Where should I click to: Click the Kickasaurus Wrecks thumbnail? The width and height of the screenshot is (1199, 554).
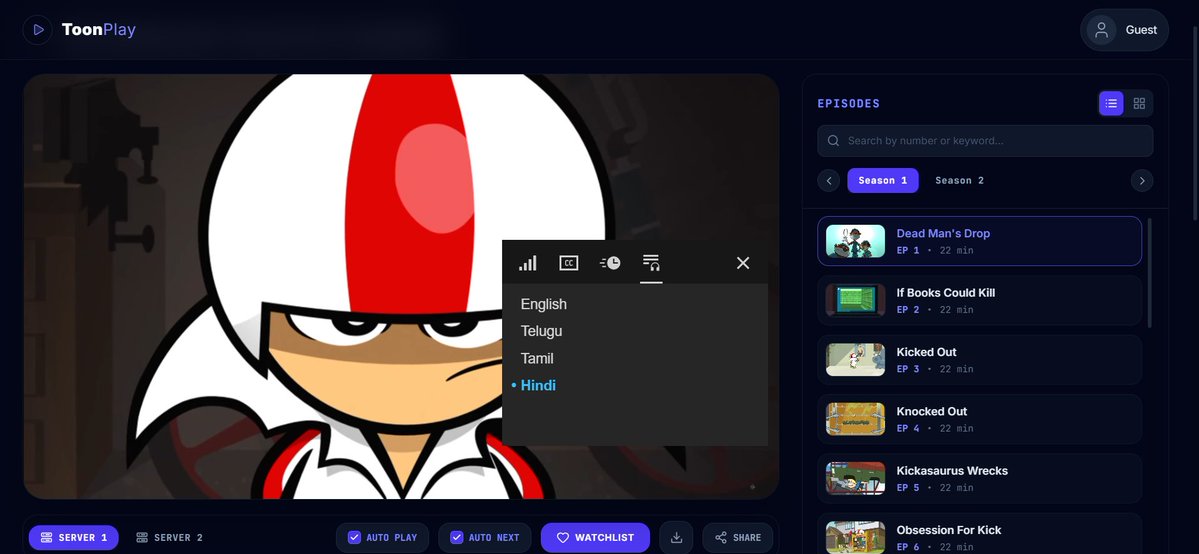click(856, 478)
